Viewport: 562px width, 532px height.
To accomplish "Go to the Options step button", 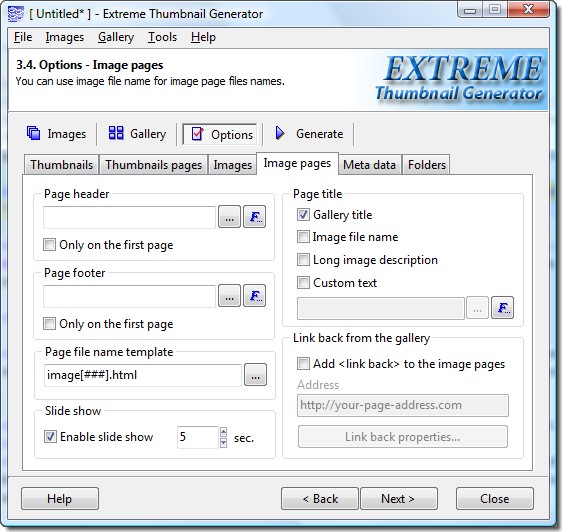I will click(x=221, y=134).
